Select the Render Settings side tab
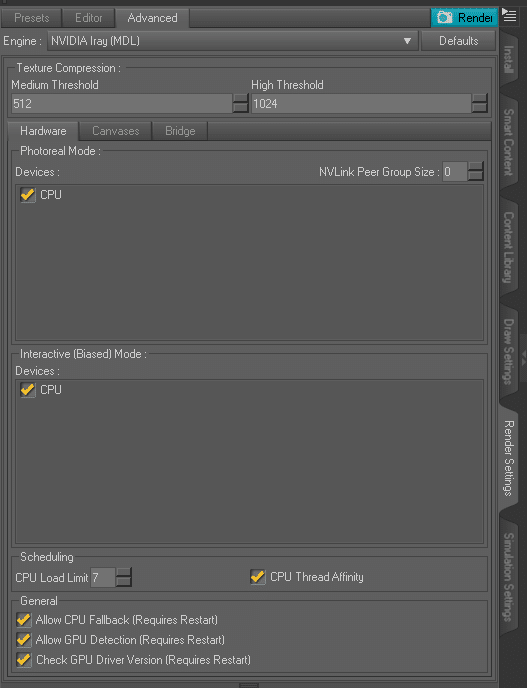 click(x=508, y=458)
